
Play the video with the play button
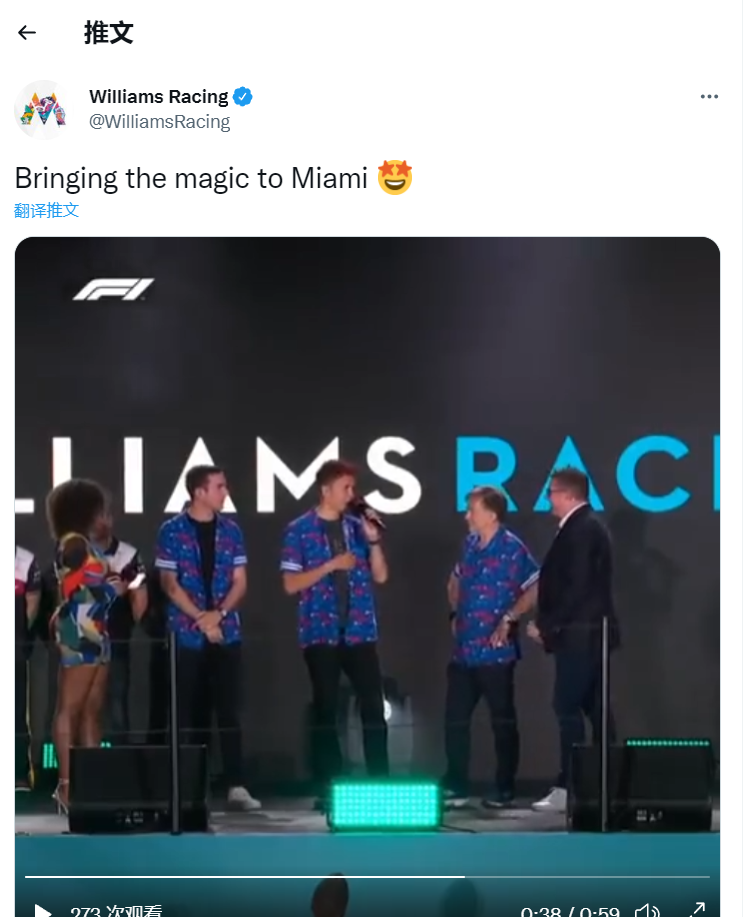tap(42, 910)
